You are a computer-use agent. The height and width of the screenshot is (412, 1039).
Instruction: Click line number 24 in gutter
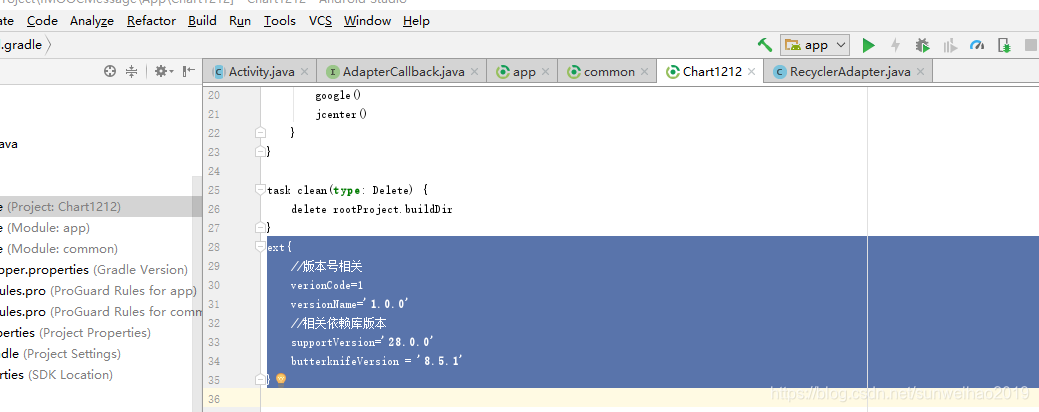[213, 171]
